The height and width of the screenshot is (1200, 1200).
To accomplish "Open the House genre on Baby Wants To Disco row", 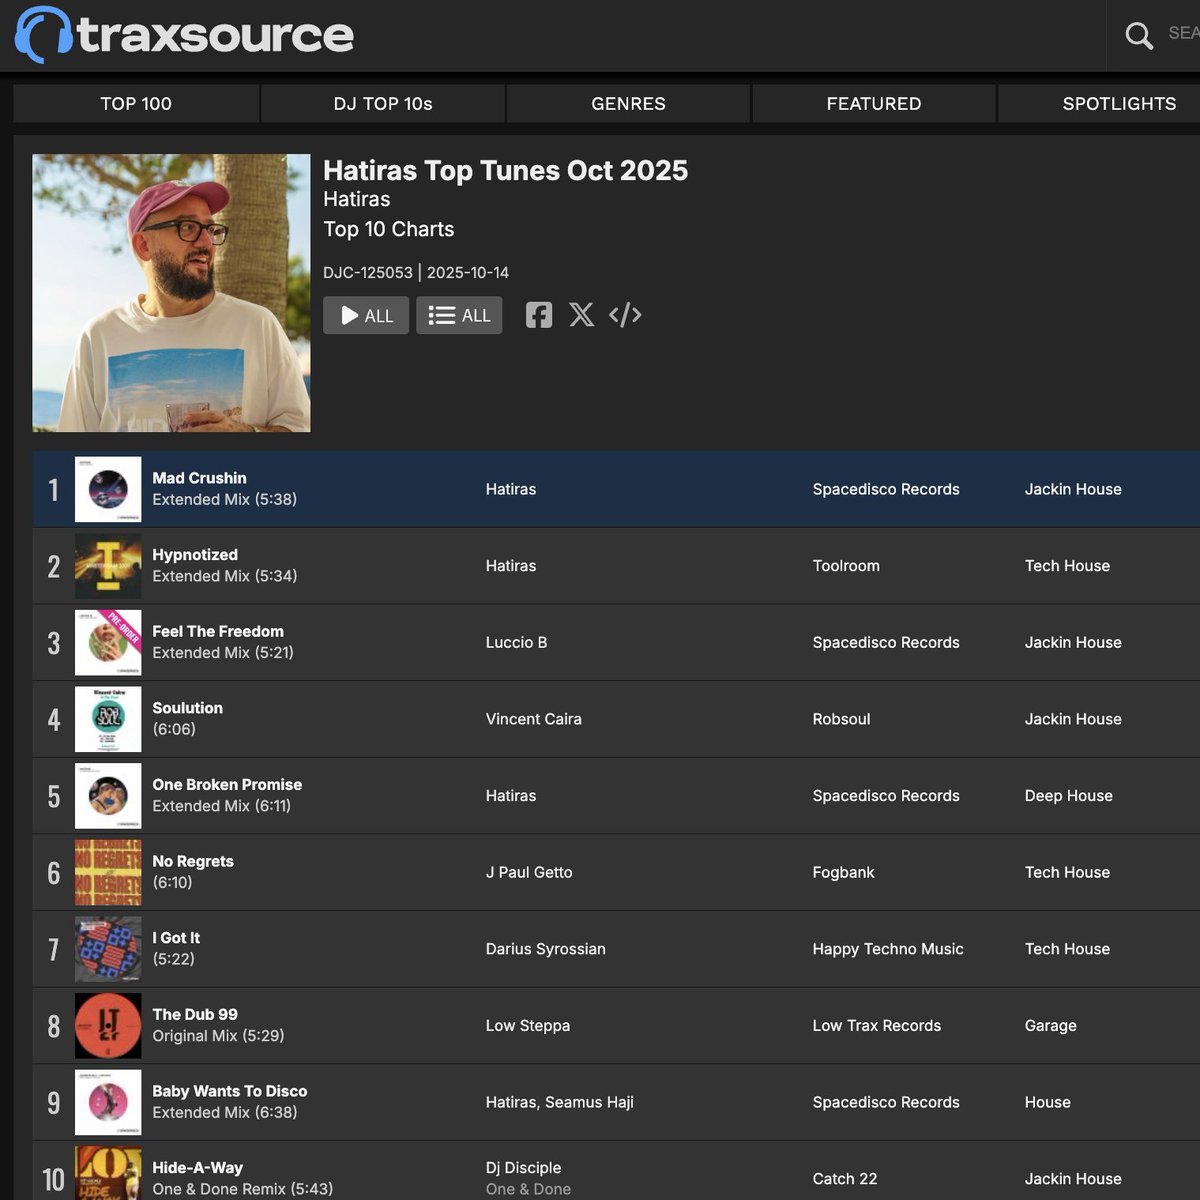I will click(1048, 1102).
